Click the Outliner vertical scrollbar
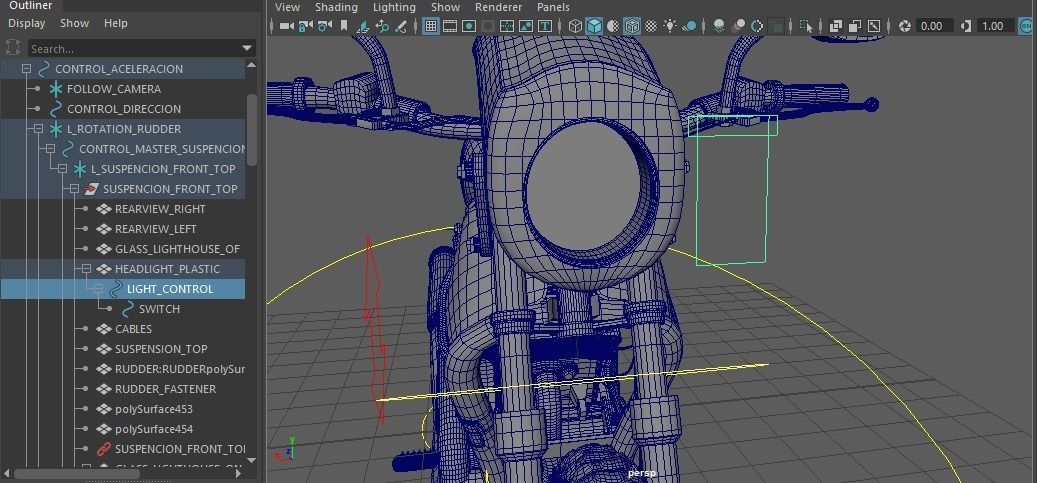This screenshot has height=483, width=1037. pos(252,130)
